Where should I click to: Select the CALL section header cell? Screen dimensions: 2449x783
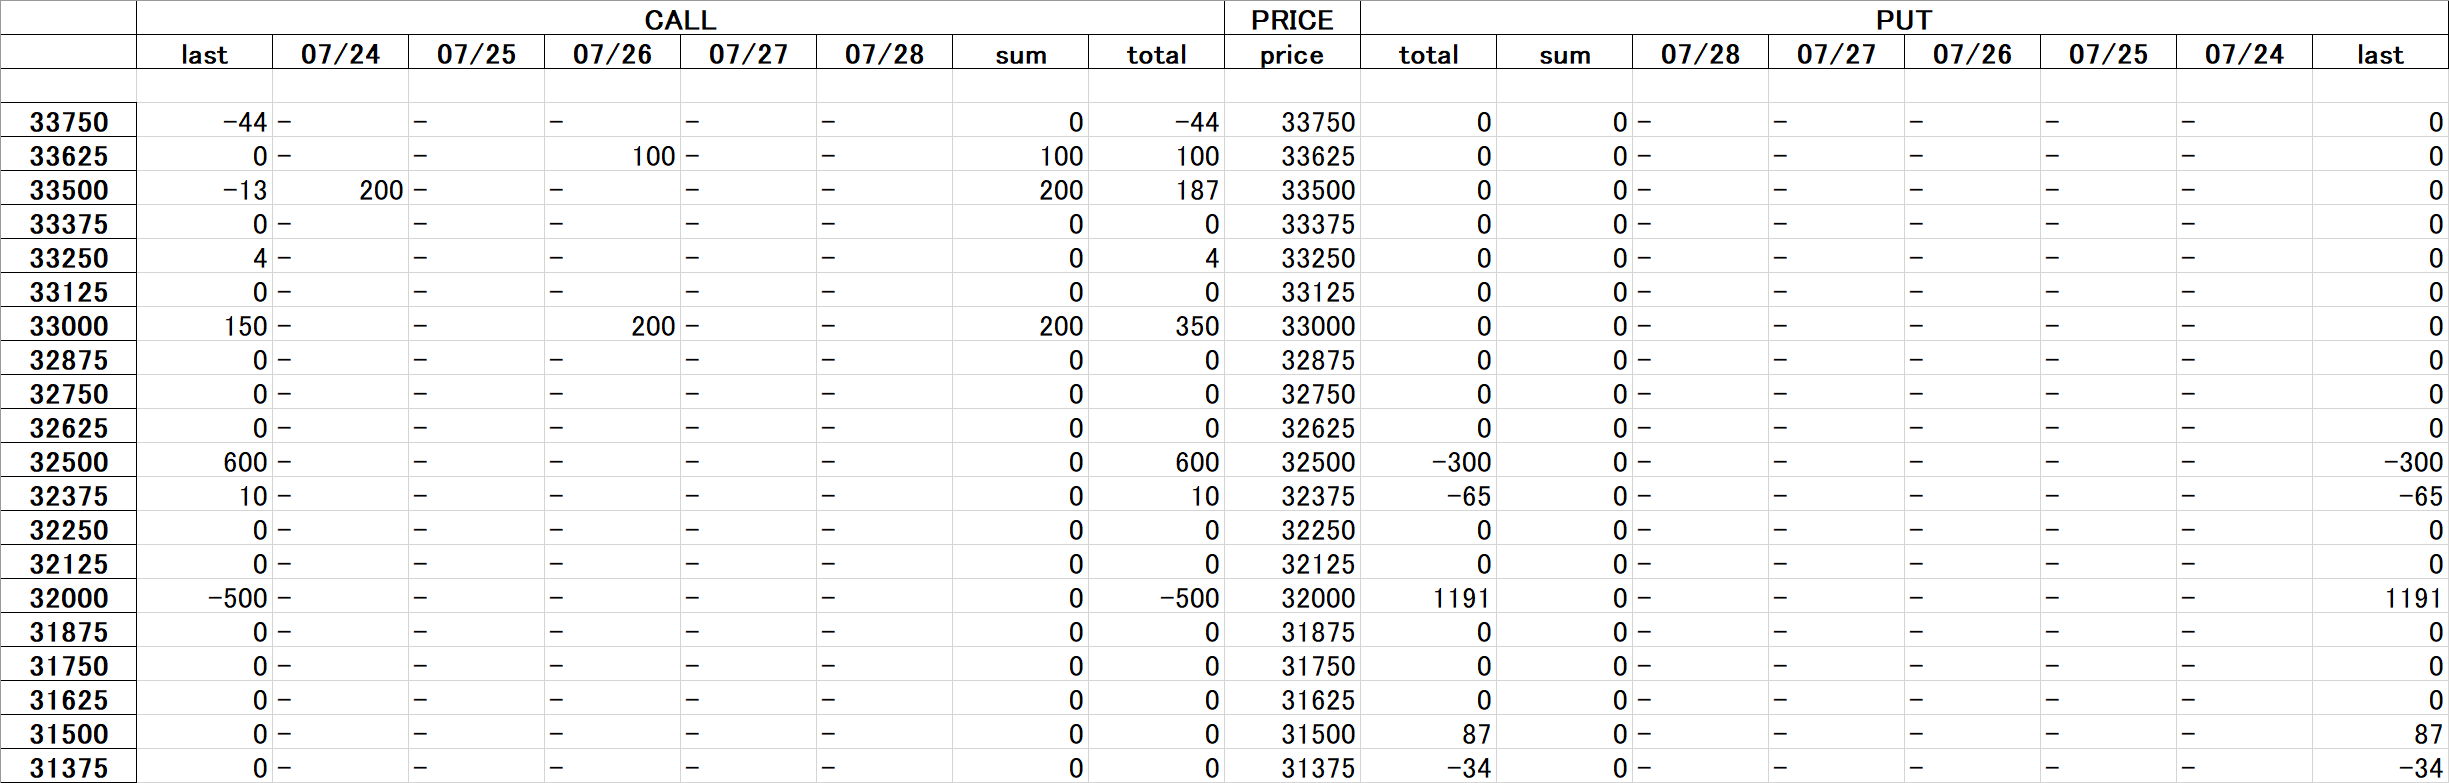(680, 19)
